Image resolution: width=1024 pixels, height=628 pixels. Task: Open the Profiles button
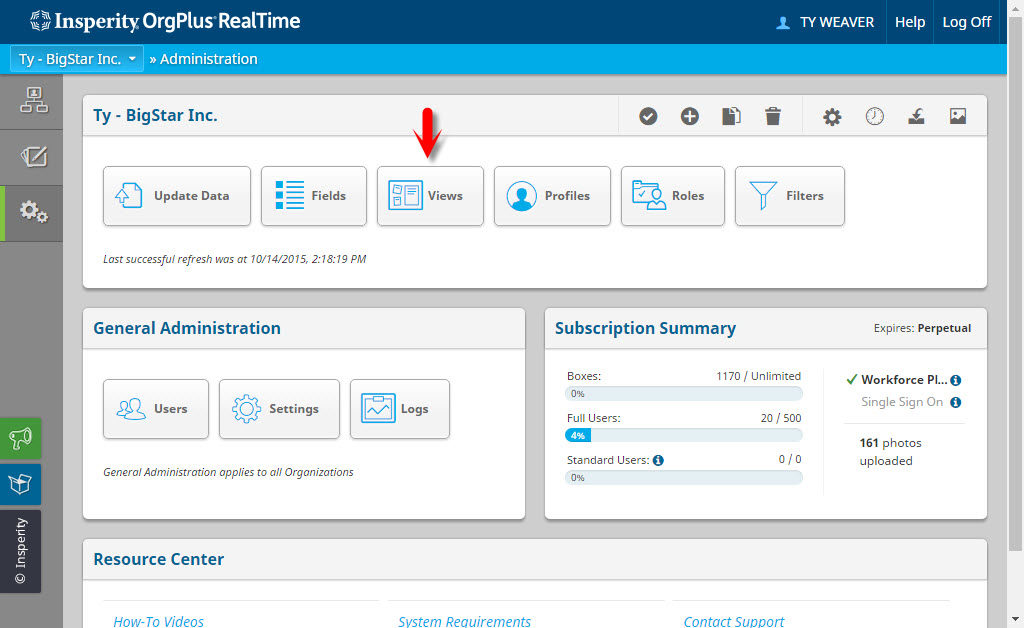coord(552,196)
